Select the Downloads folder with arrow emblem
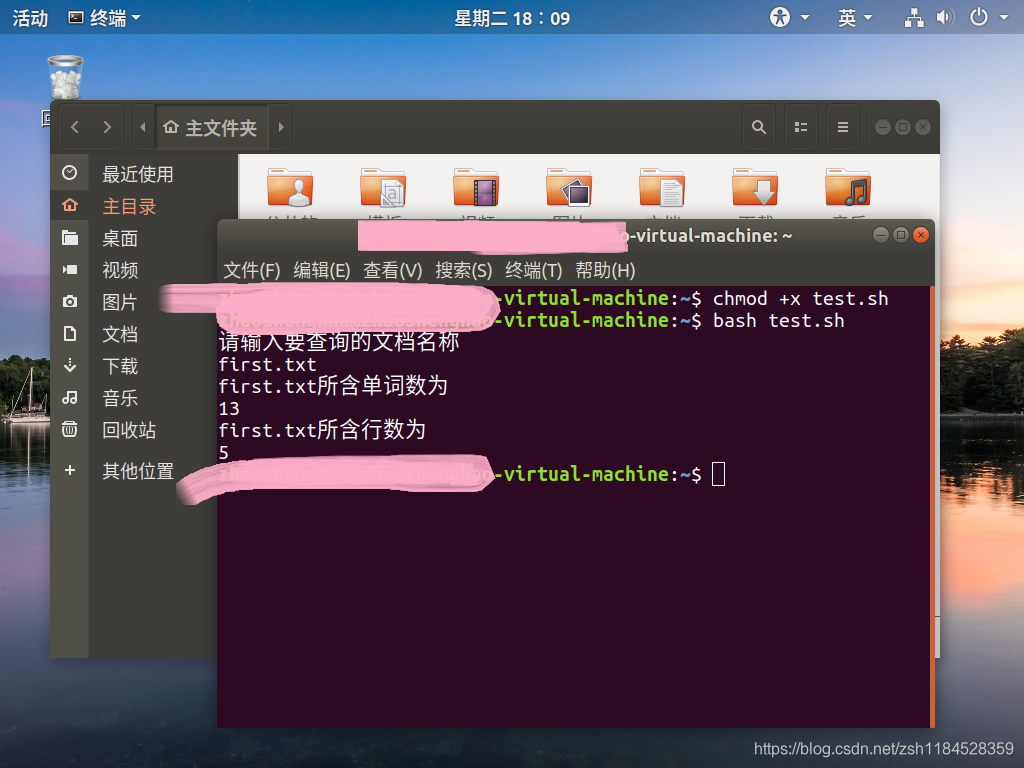1024x768 pixels. [755, 187]
